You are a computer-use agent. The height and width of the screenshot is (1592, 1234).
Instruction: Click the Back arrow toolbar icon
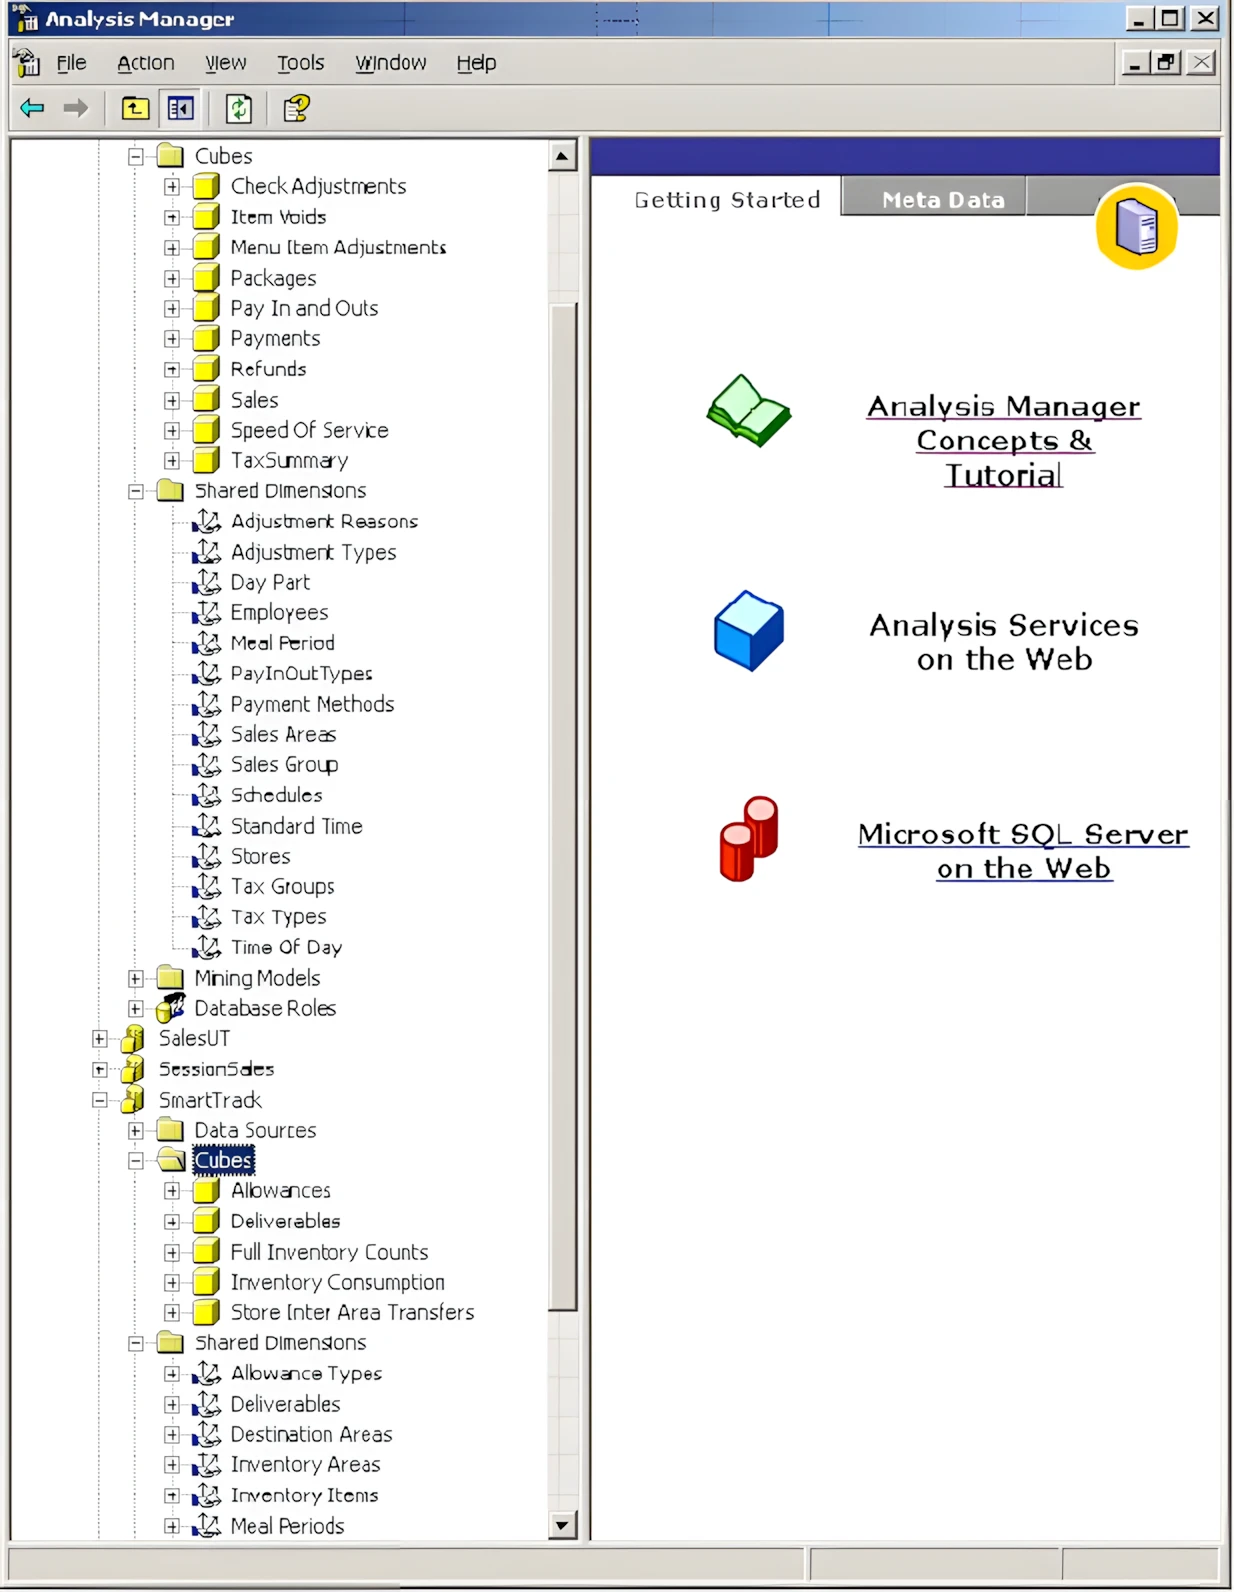click(32, 108)
